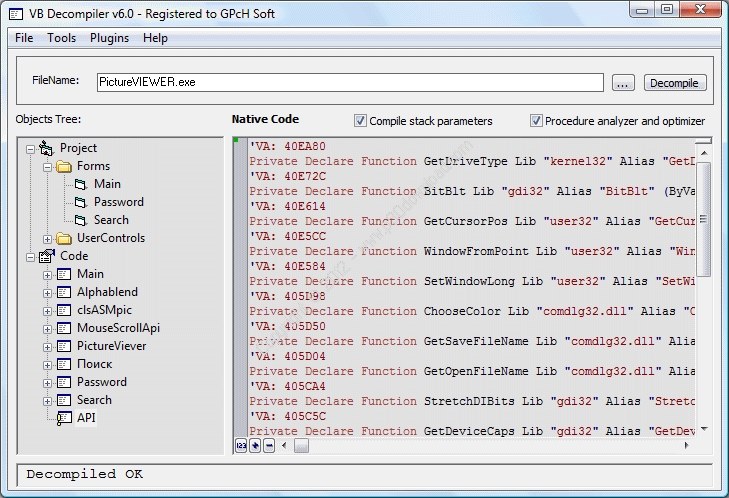The image size is (729, 498).
Task: Click the browse file ellipsis button
Action: point(623,83)
